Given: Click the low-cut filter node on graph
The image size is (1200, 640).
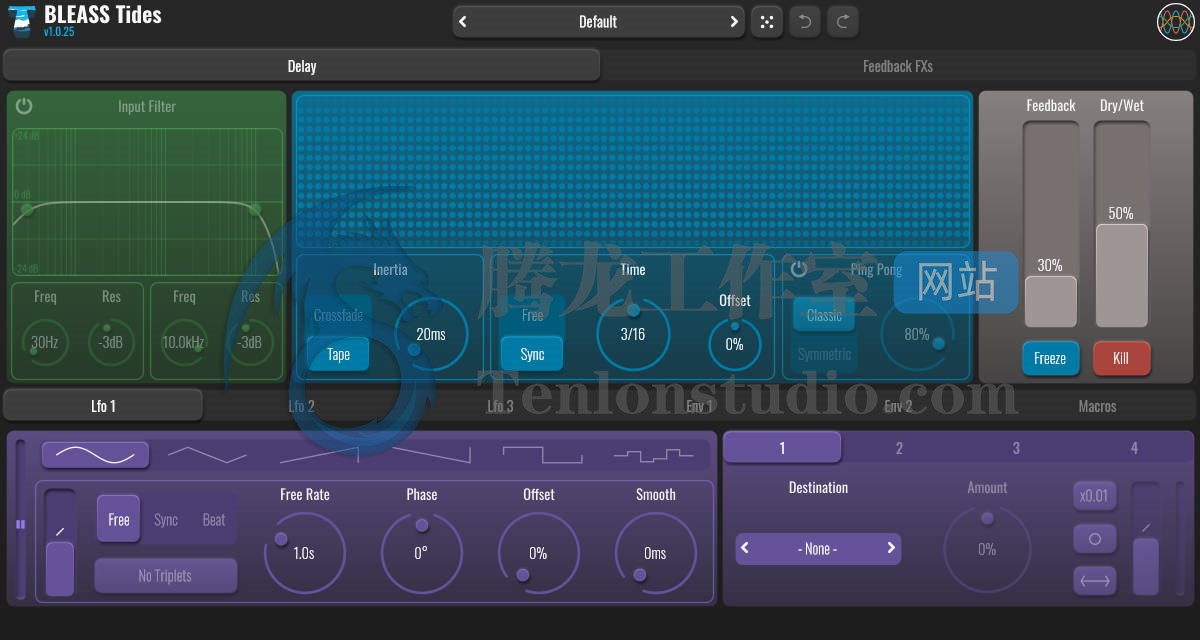Looking at the screenshot, I should [x=27, y=209].
